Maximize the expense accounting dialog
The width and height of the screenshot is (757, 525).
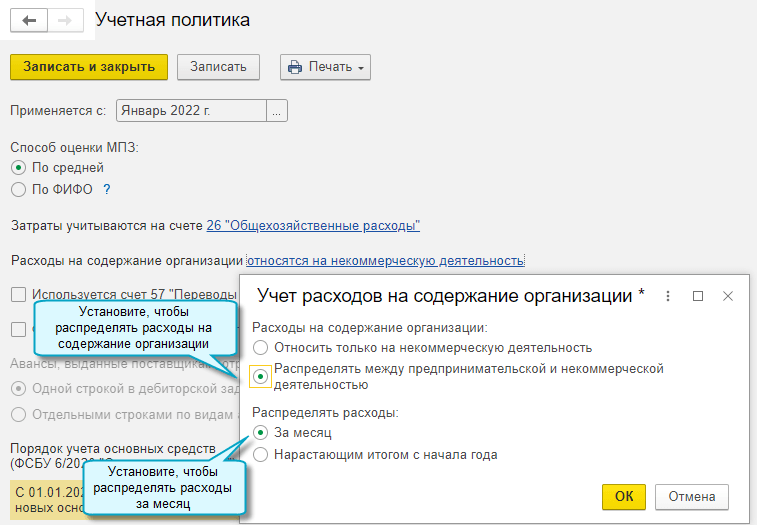click(698, 296)
